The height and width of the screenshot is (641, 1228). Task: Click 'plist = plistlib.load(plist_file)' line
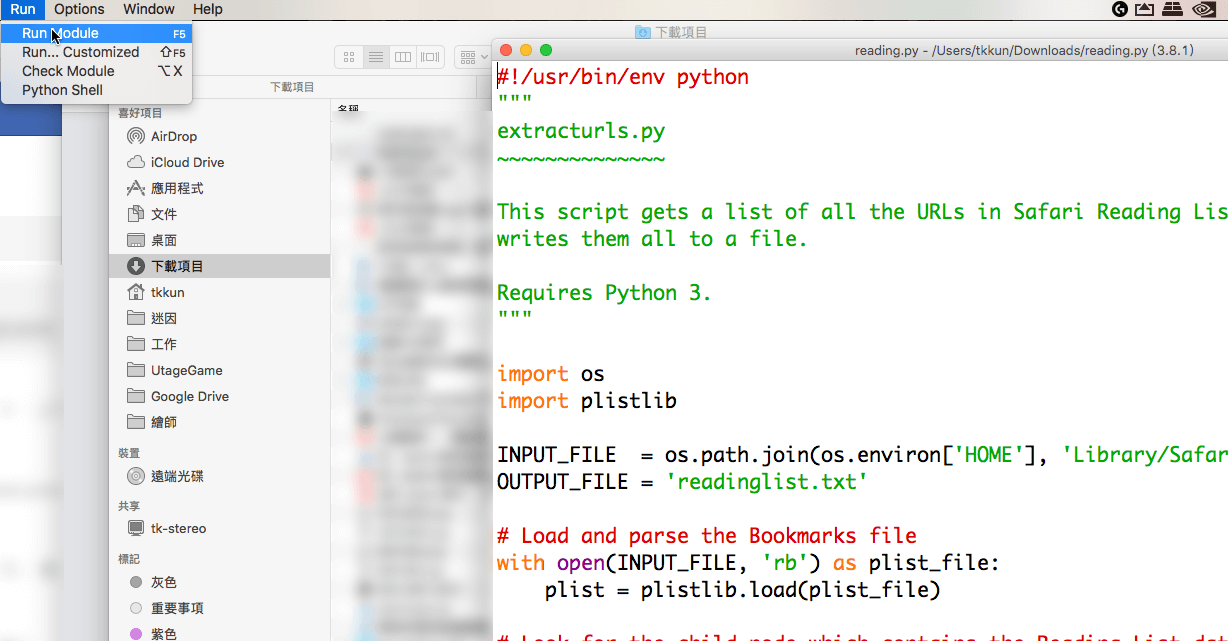point(743,590)
